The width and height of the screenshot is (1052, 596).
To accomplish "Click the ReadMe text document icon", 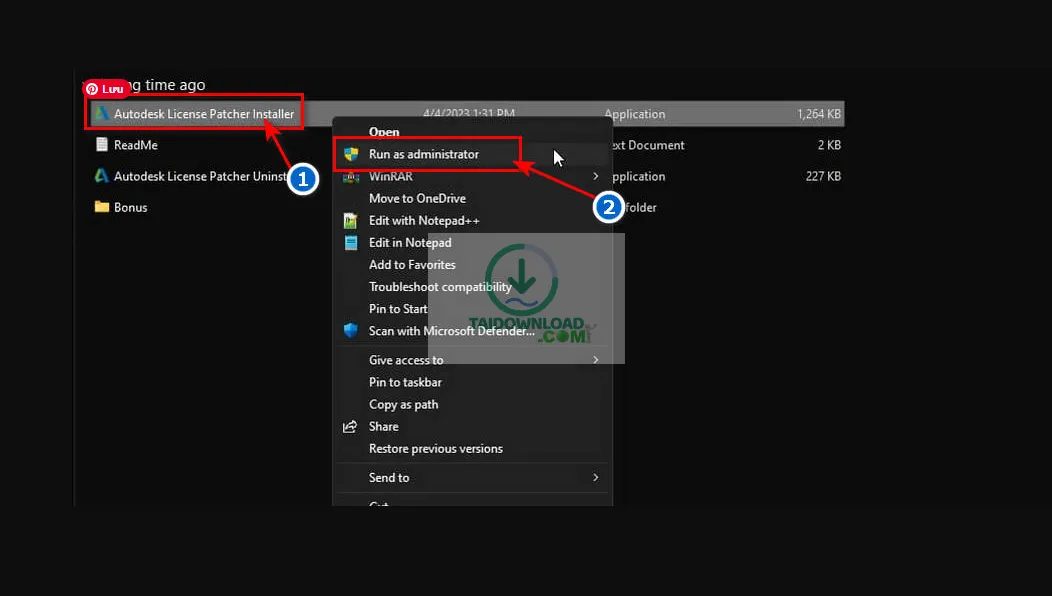I will 101,145.
